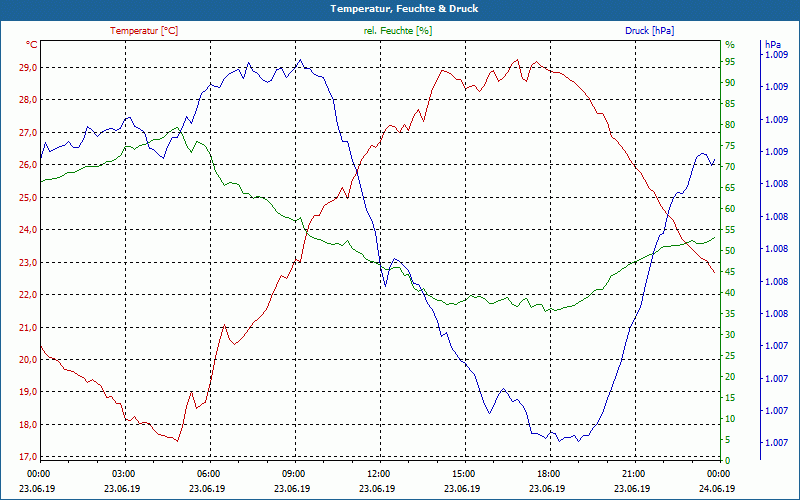This screenshot has width=800, height=500.
Task: Click green humidity axis value '35'
Action: pos(730,314)
